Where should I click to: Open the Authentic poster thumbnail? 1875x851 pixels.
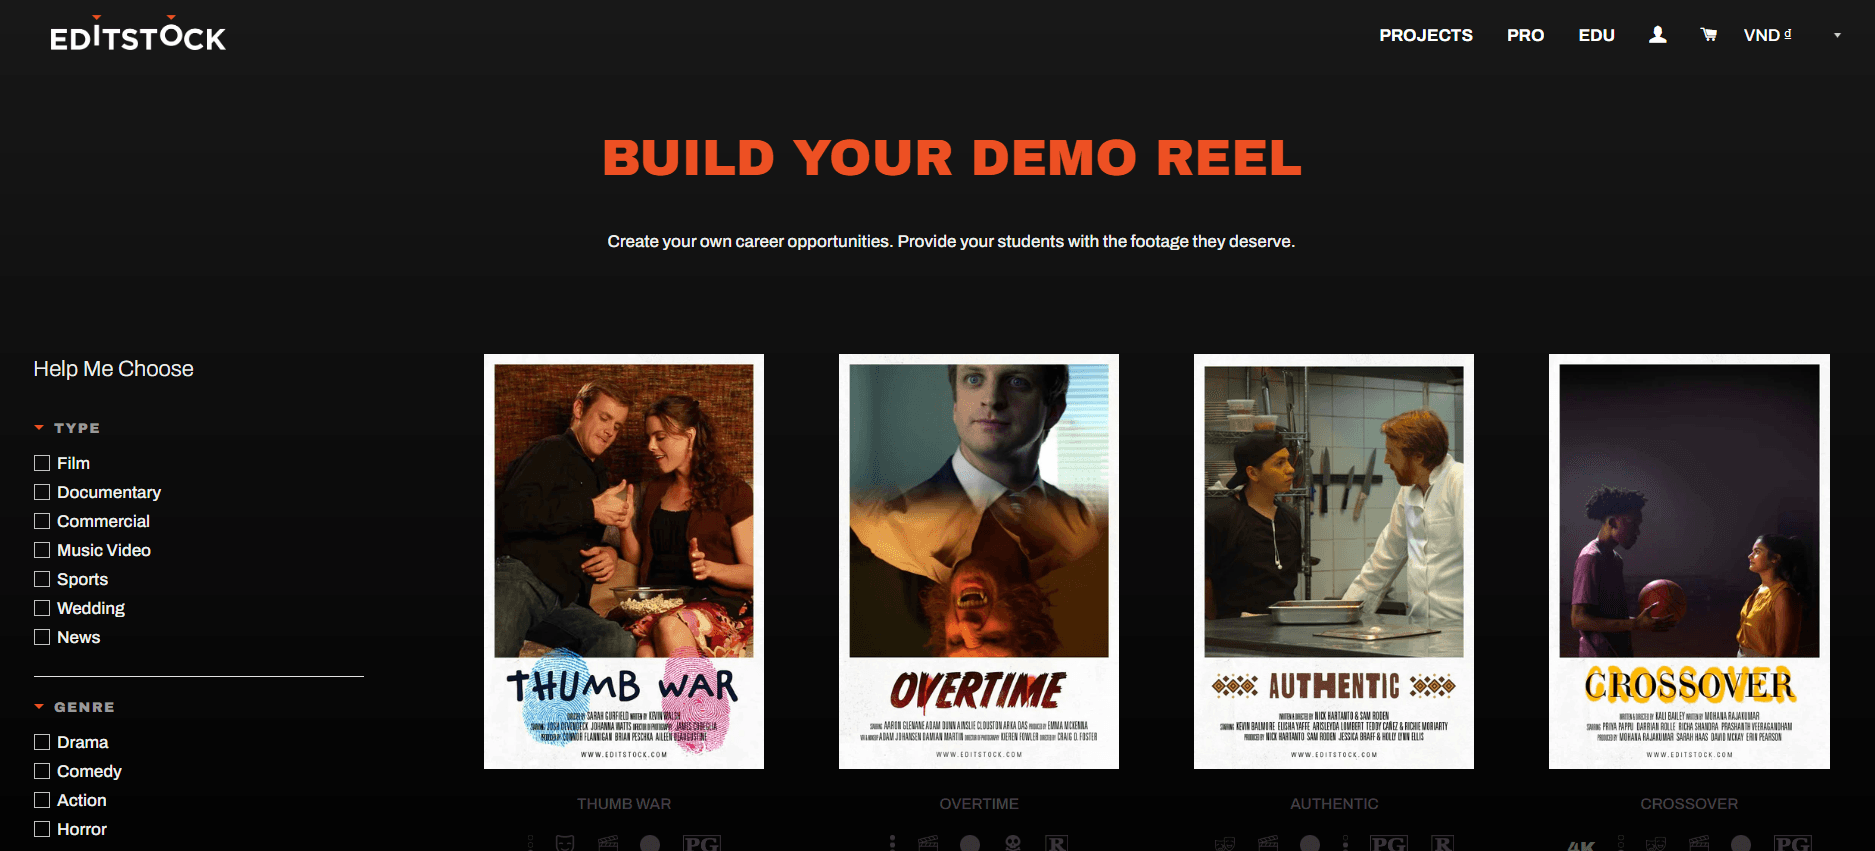(1333, 561)
